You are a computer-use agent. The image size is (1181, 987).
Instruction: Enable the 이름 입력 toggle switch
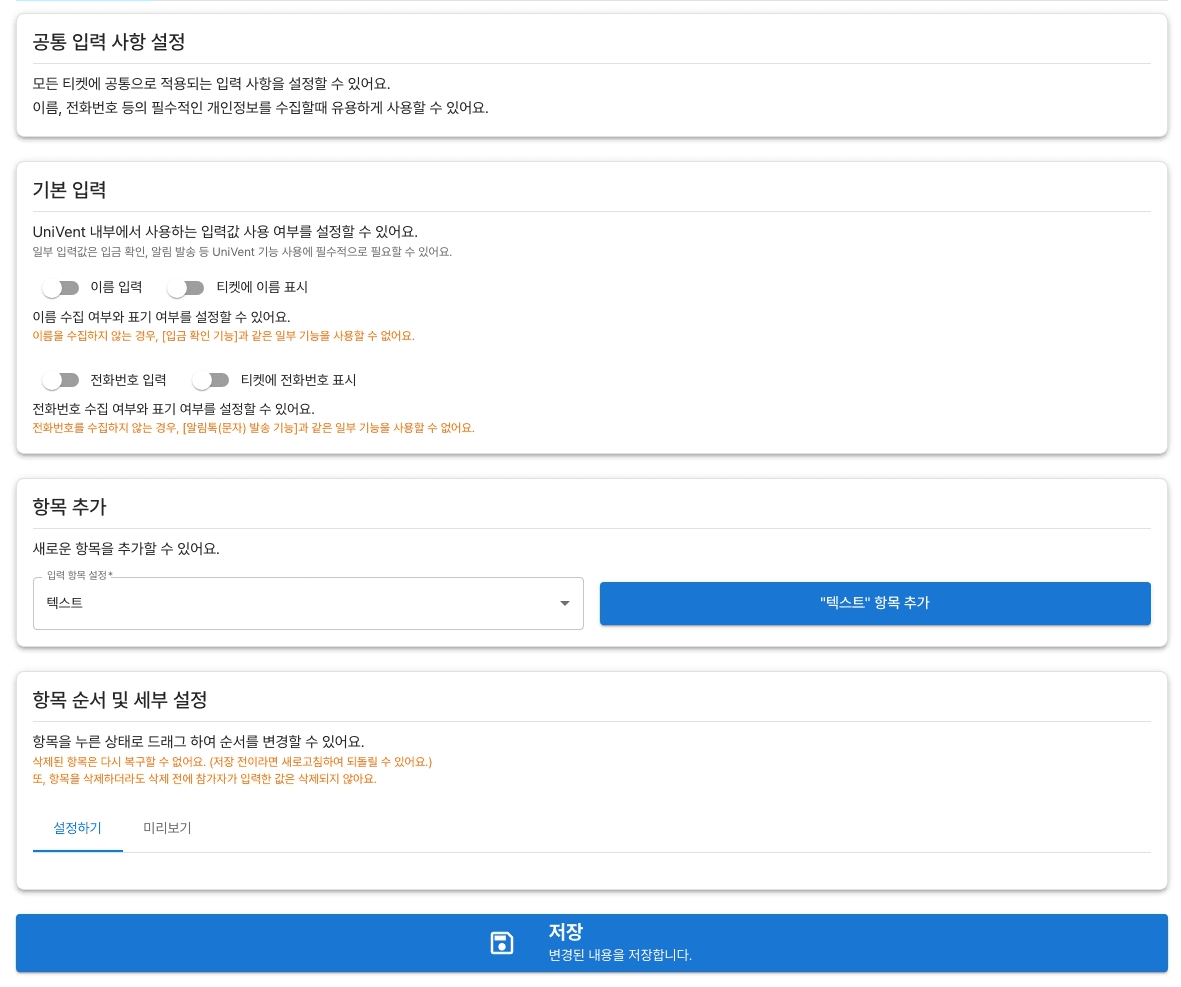[x=61, y=288]
